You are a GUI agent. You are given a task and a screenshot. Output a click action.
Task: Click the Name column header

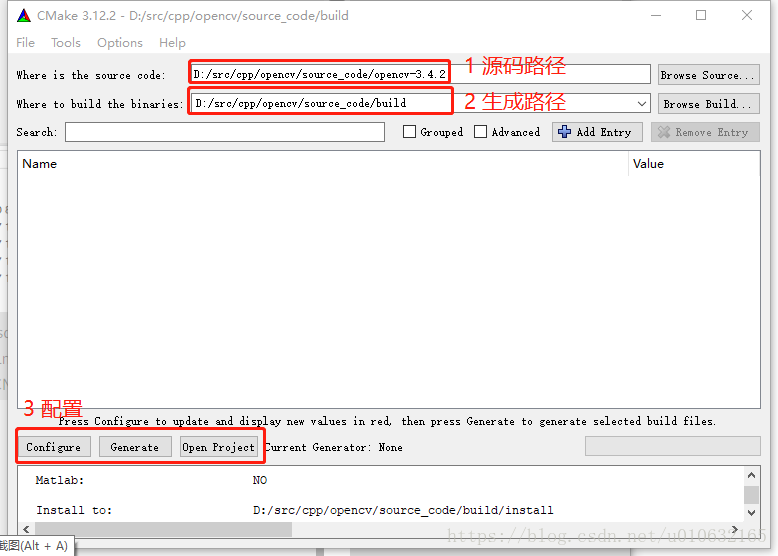pos(323,164)
